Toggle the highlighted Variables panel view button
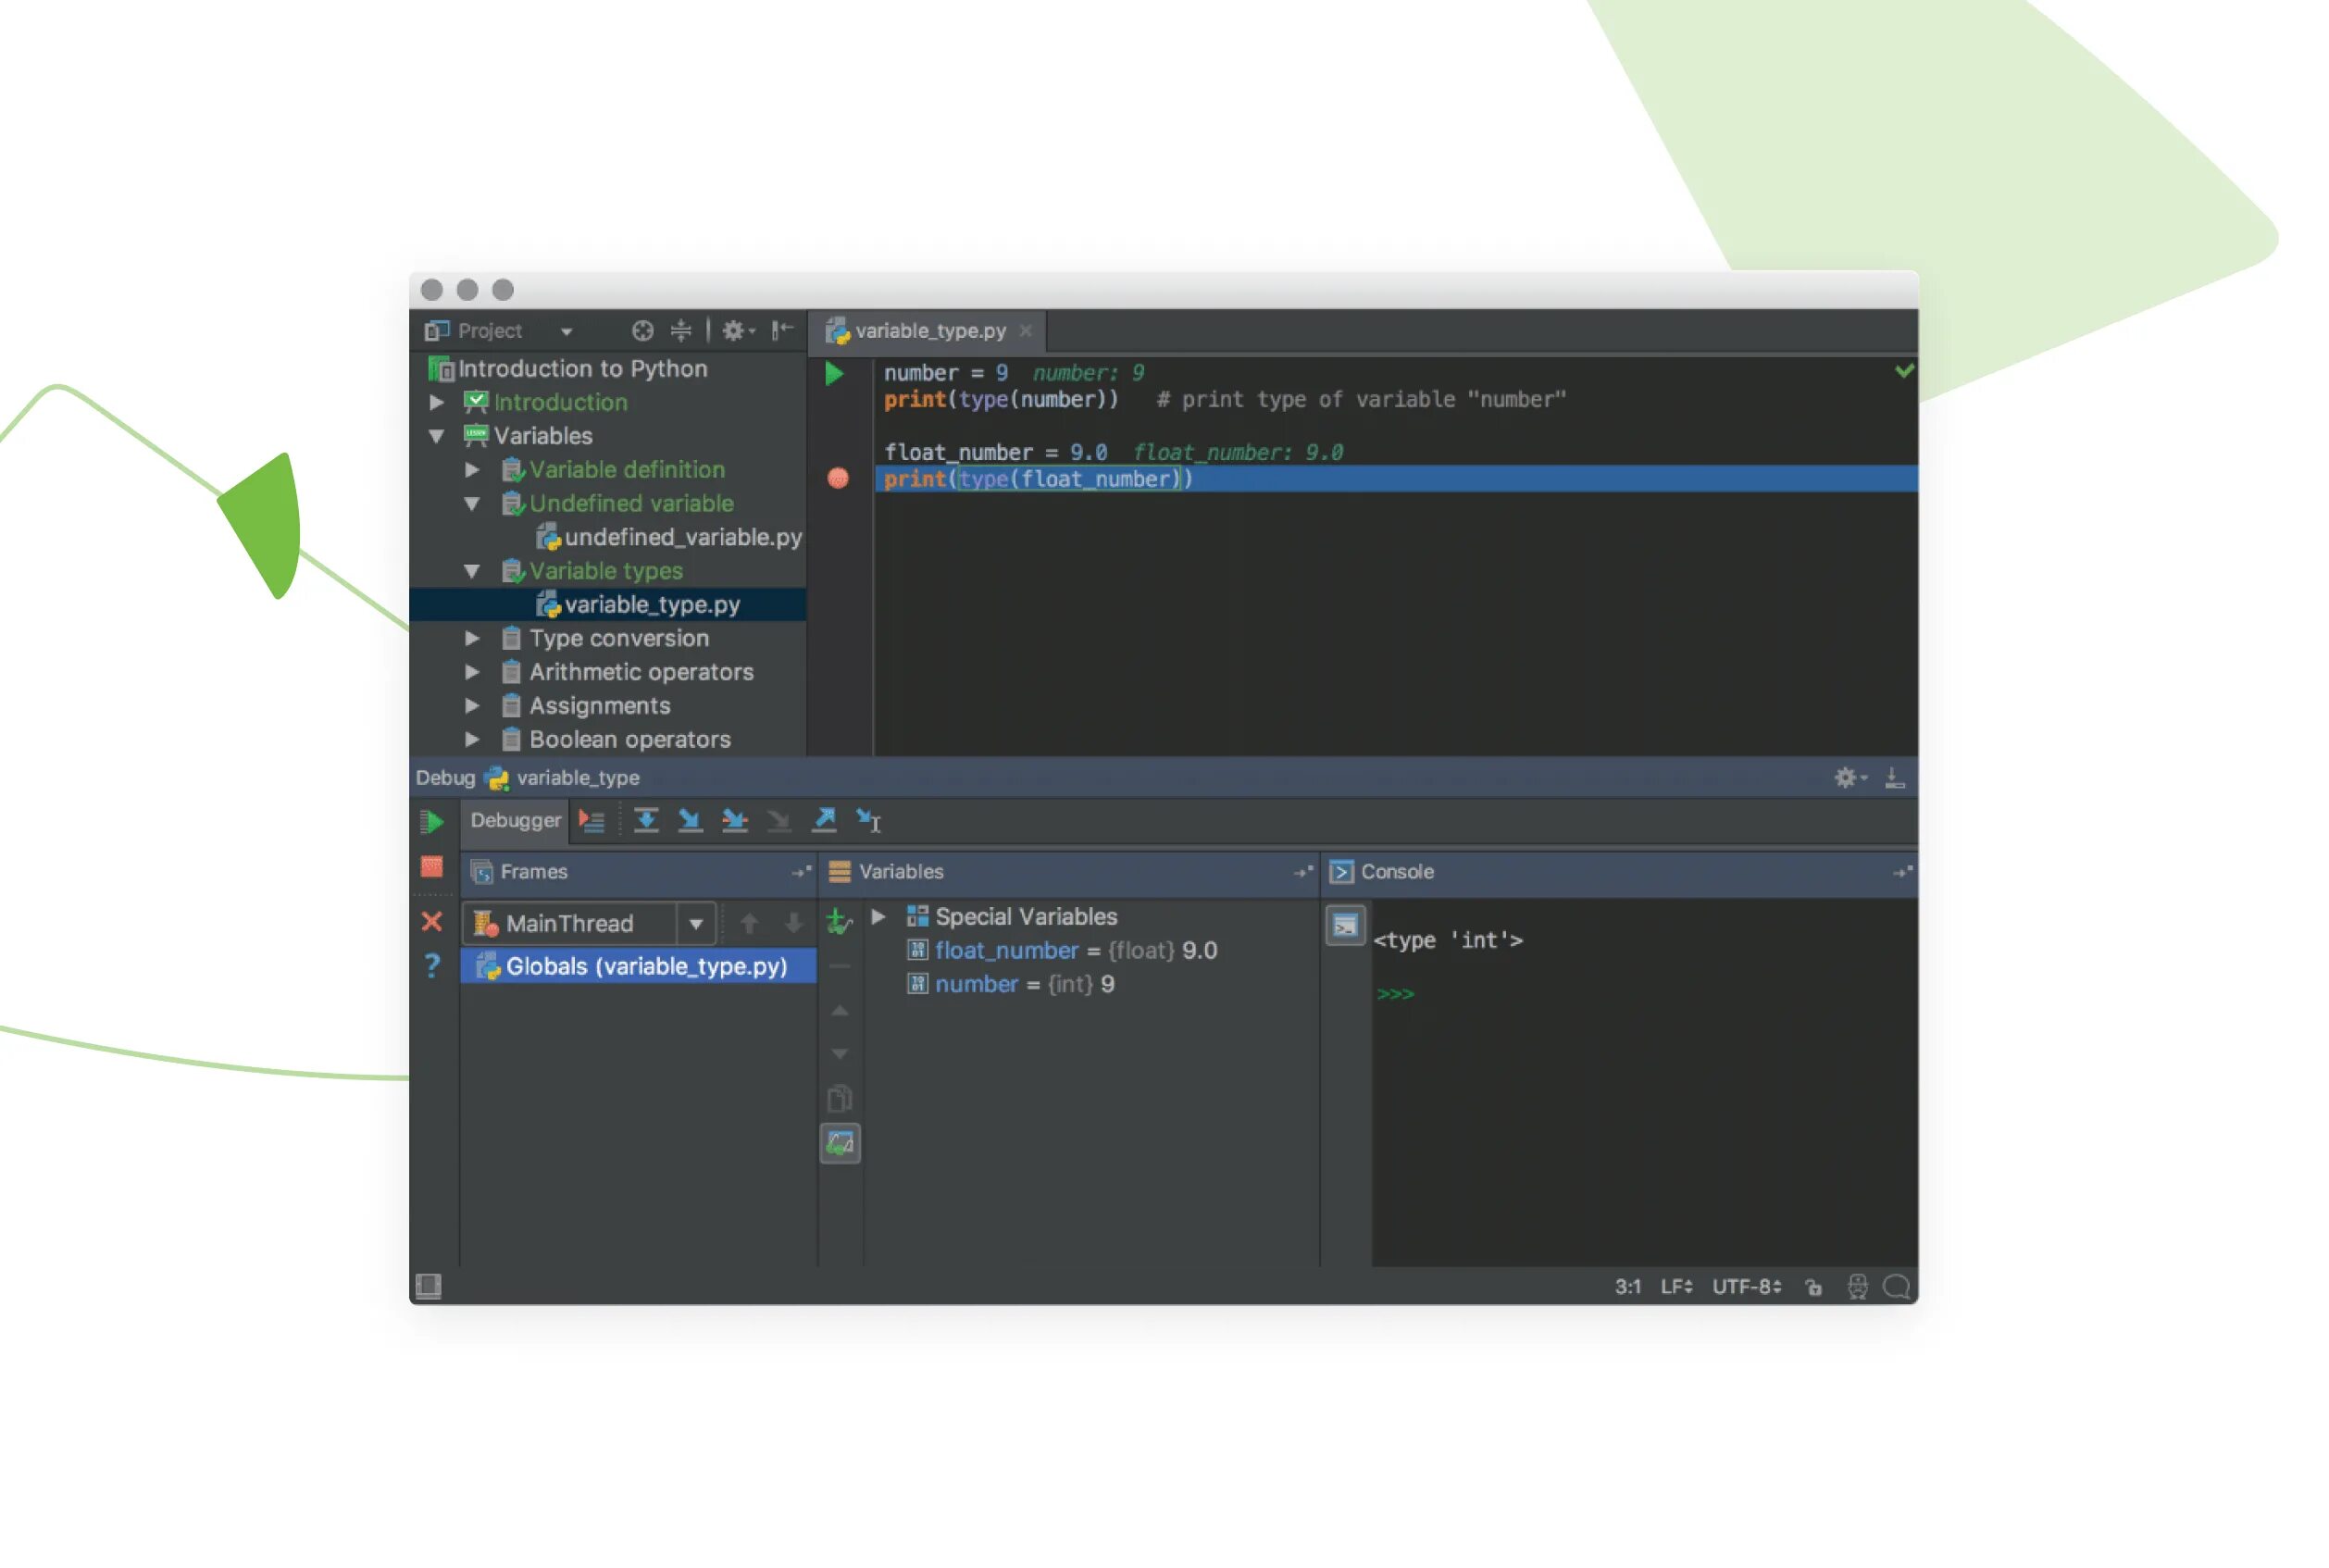This screenshot has width=2329, height=1568. coord(840,1143)
